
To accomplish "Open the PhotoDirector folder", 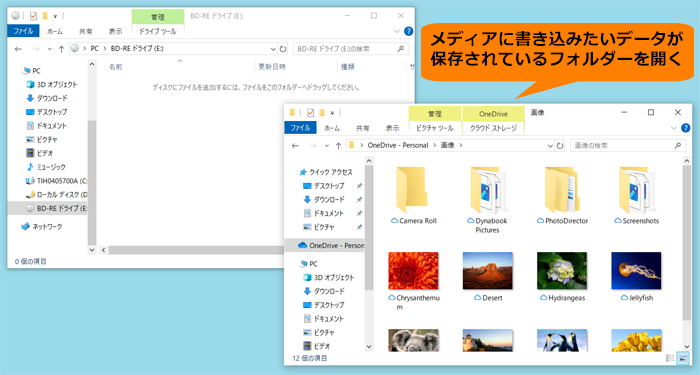I will (x=562, y=196).
